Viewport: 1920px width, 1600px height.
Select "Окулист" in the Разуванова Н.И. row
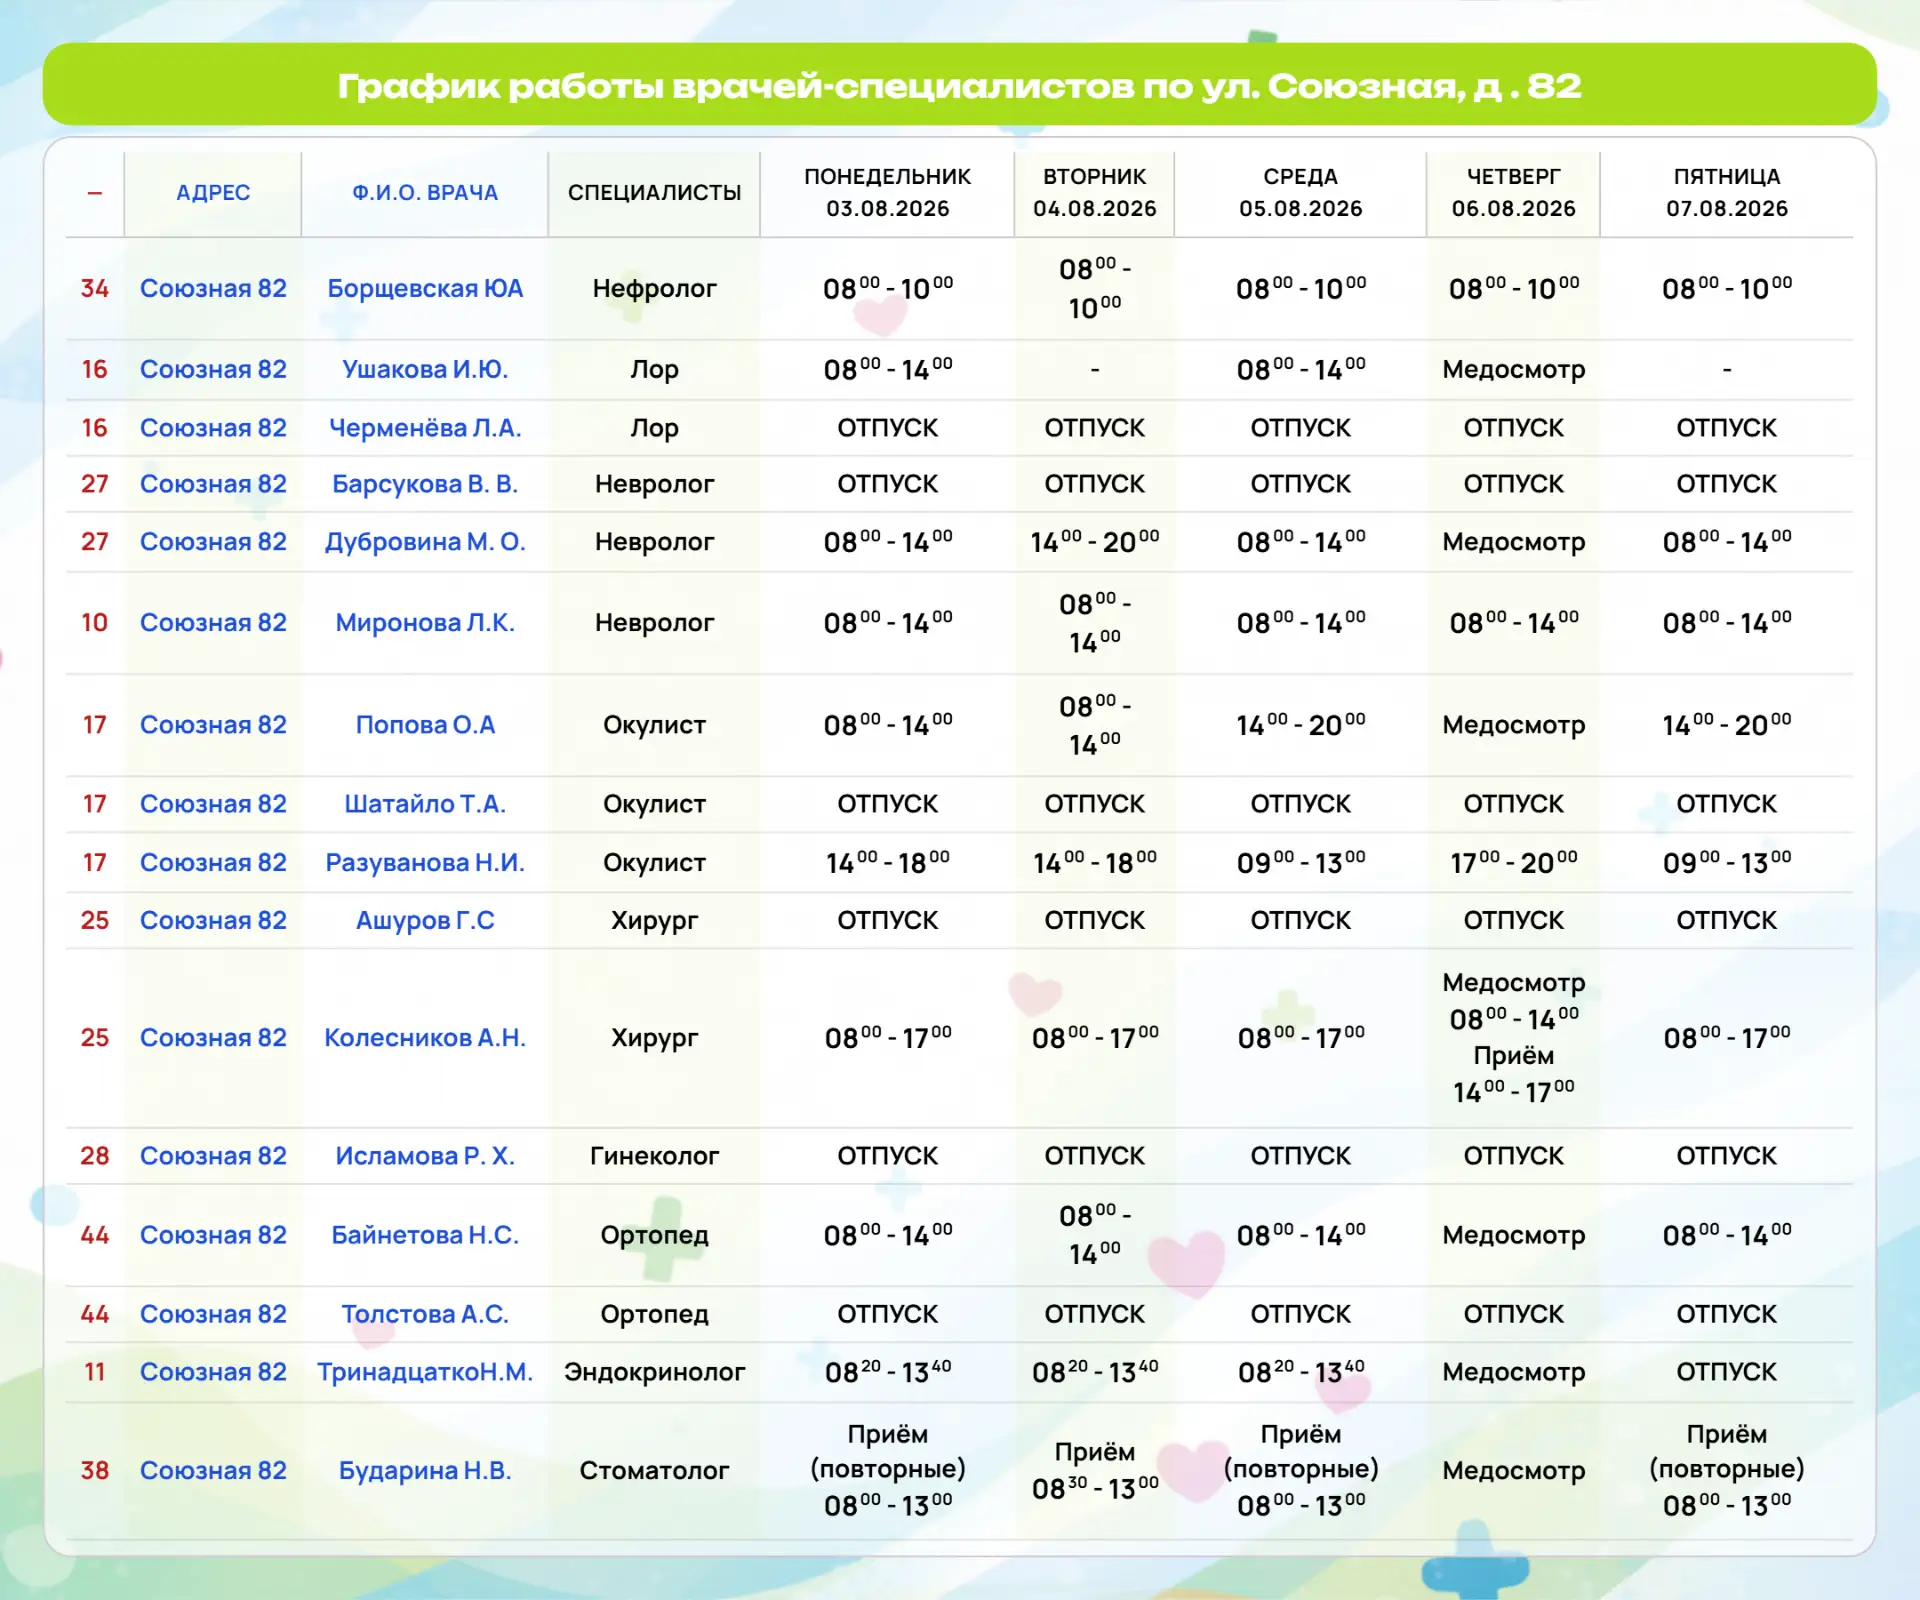pos(655,862)
